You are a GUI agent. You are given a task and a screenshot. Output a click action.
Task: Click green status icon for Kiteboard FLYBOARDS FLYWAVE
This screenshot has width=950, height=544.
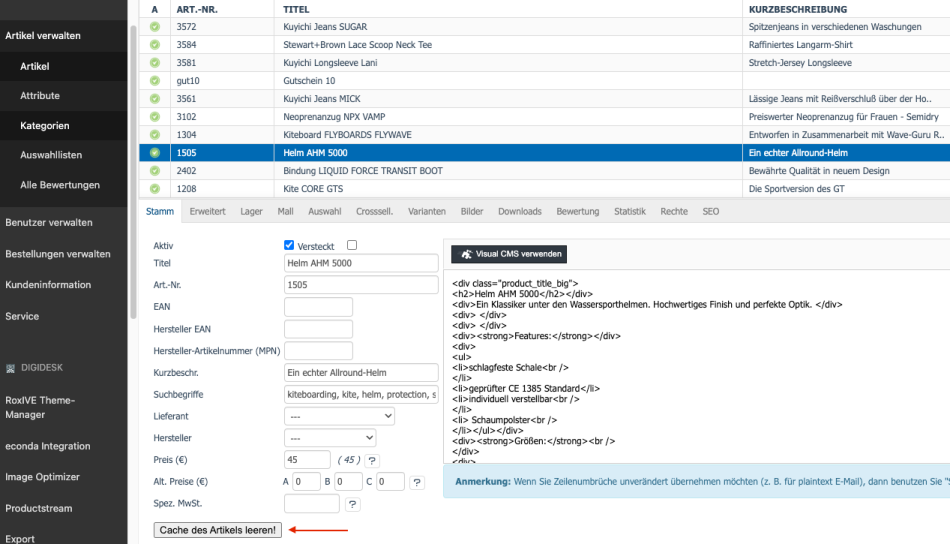coord(155,134)
